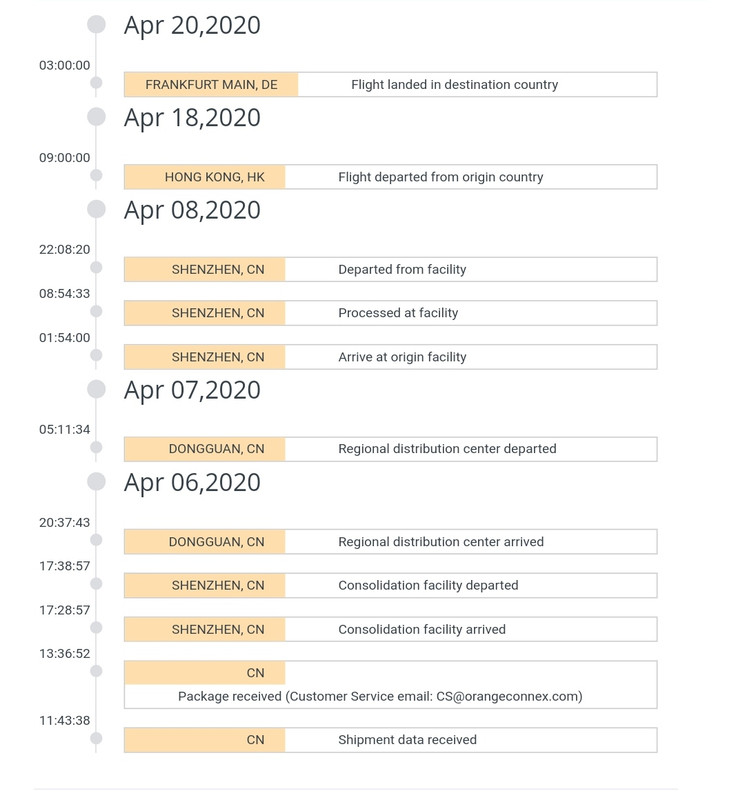The width and height of the screenshot is (745, 800).
Task: Click the Apr 08,2020 timeline date marker
Action: point(96,209)
